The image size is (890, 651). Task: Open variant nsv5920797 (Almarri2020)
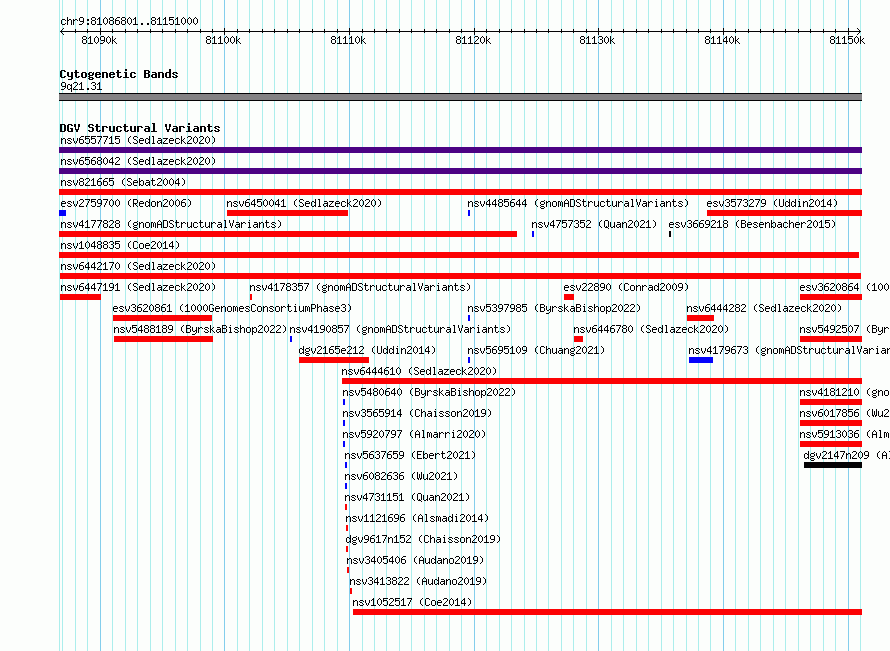coord(414,434)
